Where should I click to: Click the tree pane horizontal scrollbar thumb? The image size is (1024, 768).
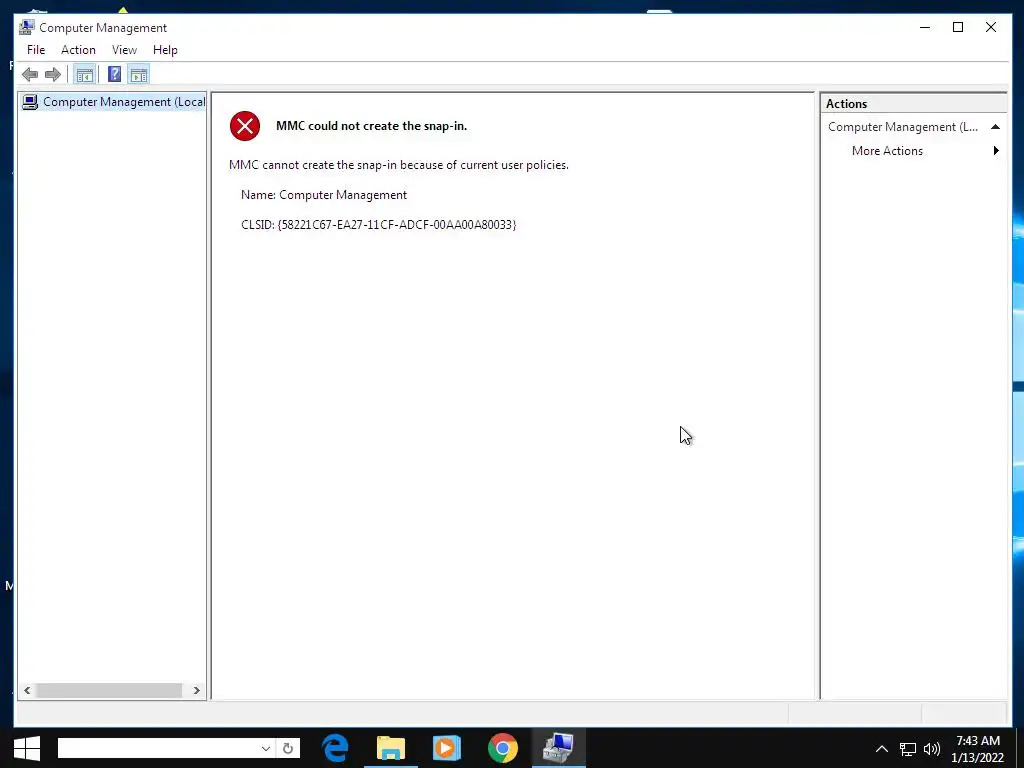(x=109, y=690)
